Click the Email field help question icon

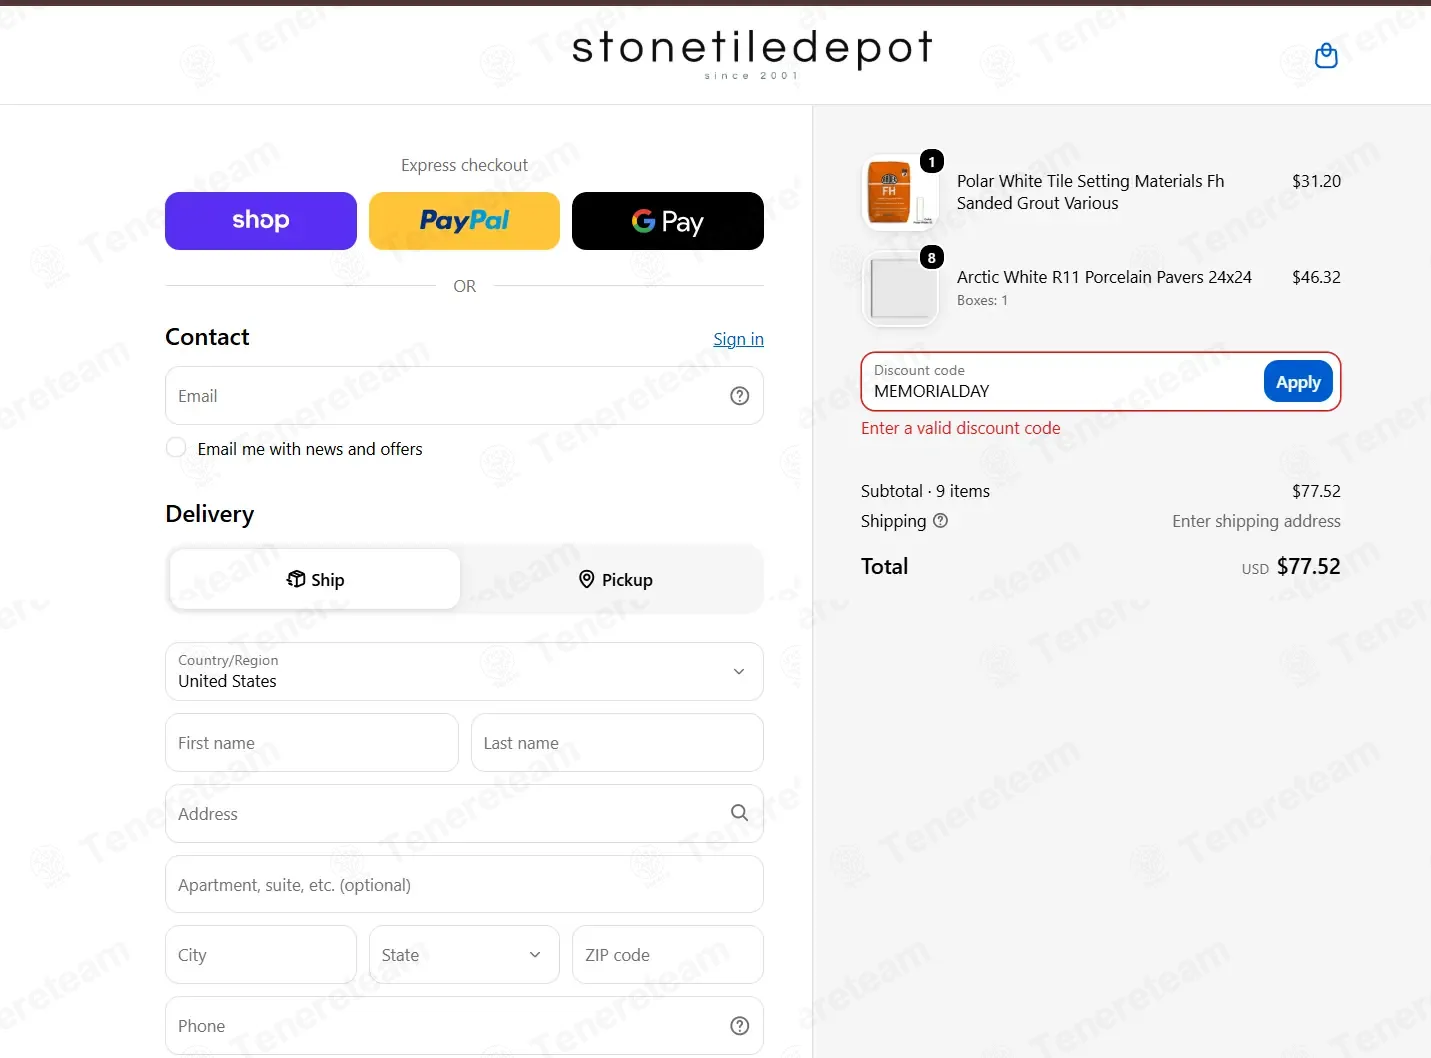740,396
